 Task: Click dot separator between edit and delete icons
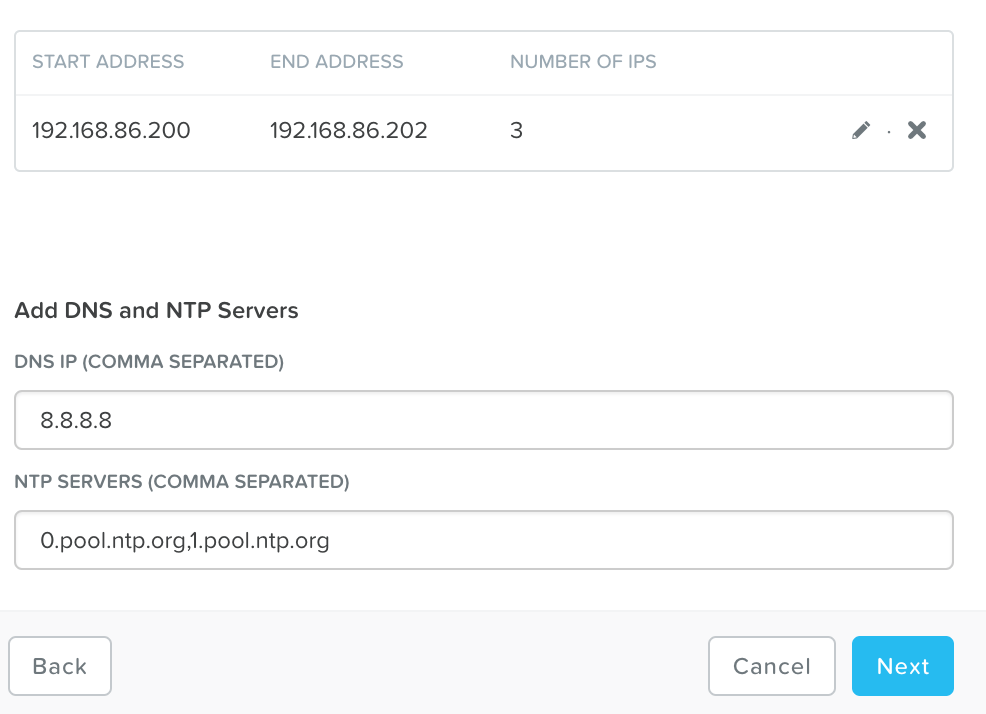[x=889, y=131]
